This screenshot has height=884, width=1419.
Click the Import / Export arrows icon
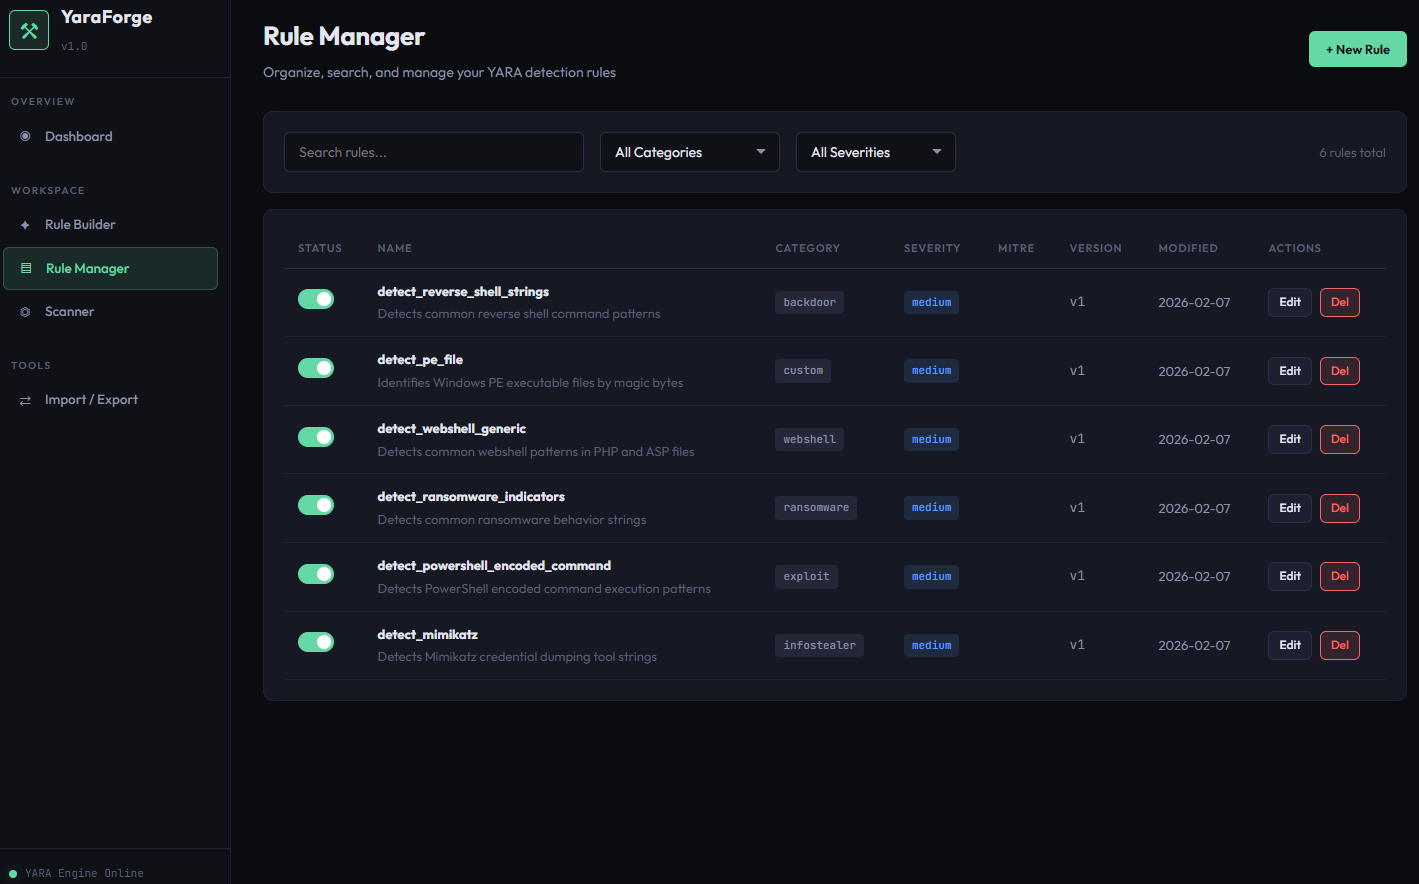(x=24, y=399)
